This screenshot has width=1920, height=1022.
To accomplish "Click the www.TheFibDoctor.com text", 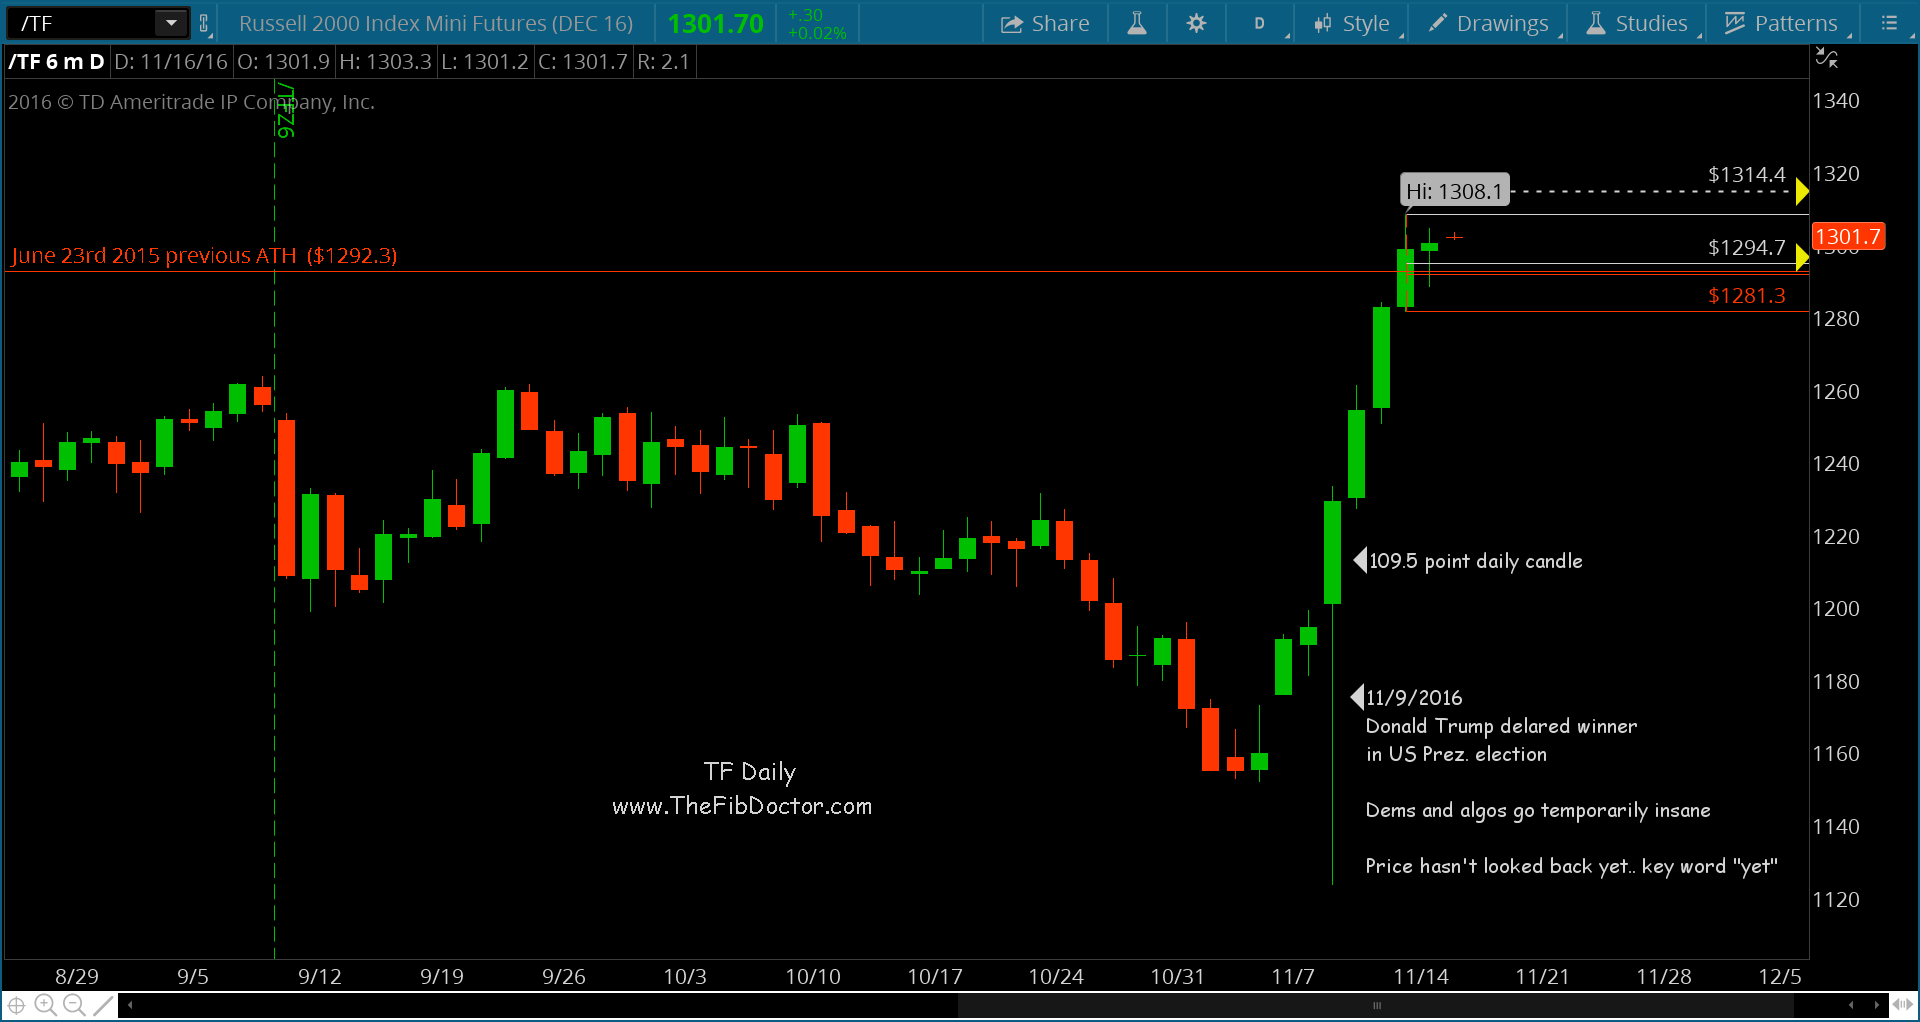I will pyautogui.click(x=742, y=806).
